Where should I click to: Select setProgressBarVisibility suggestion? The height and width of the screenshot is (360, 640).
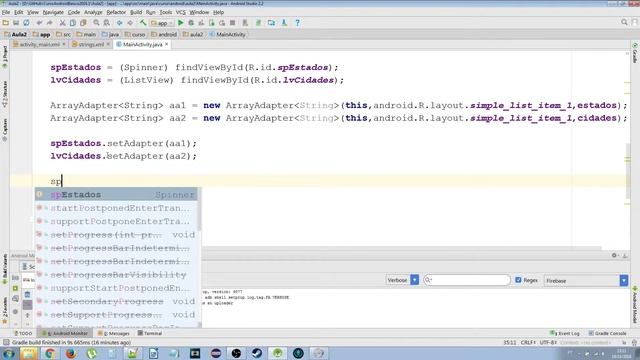point(116,275)
